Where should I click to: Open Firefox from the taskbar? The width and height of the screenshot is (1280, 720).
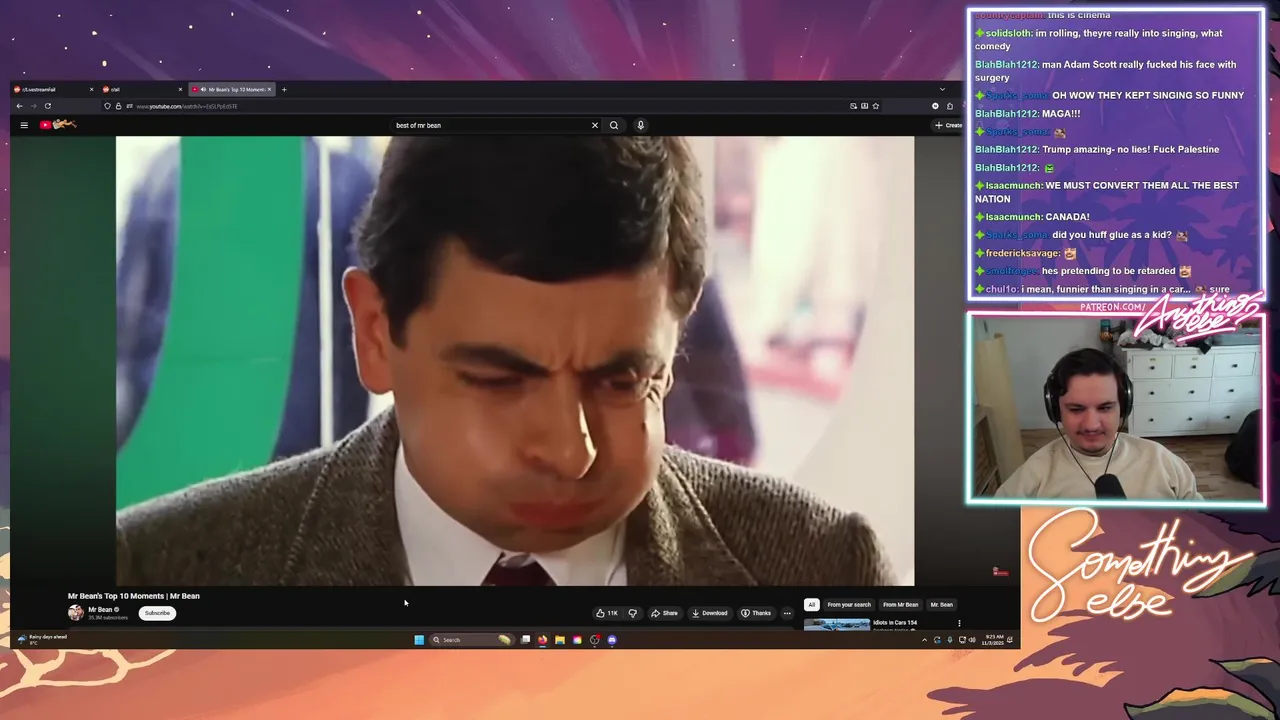543,640
